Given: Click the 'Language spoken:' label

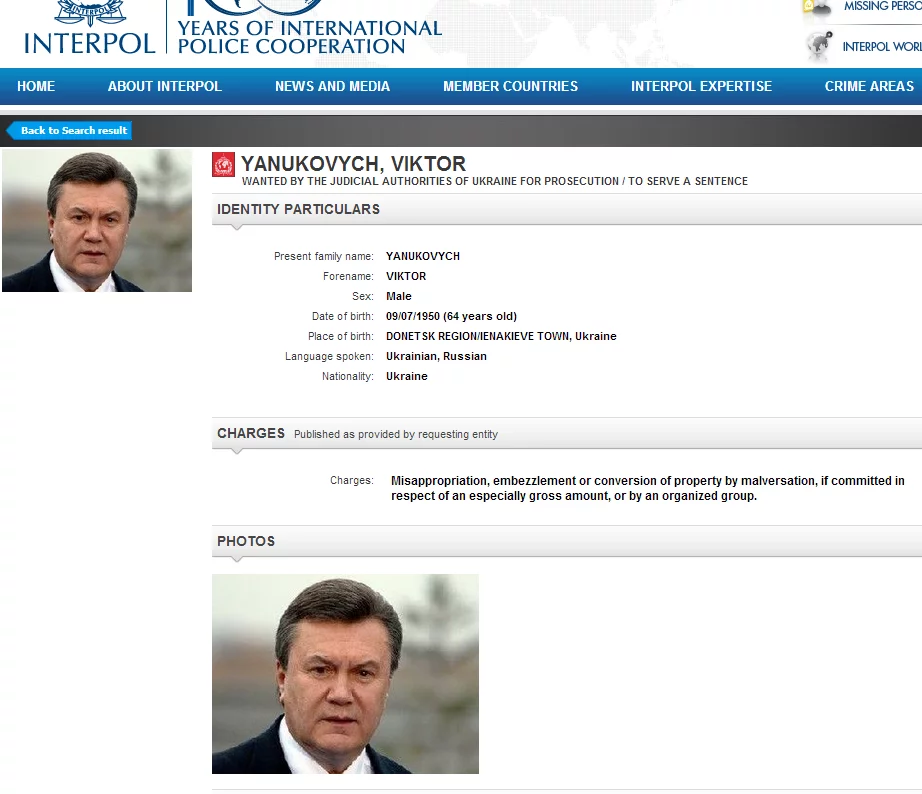Looking at the screenshot, I should [x=329, y=356].
